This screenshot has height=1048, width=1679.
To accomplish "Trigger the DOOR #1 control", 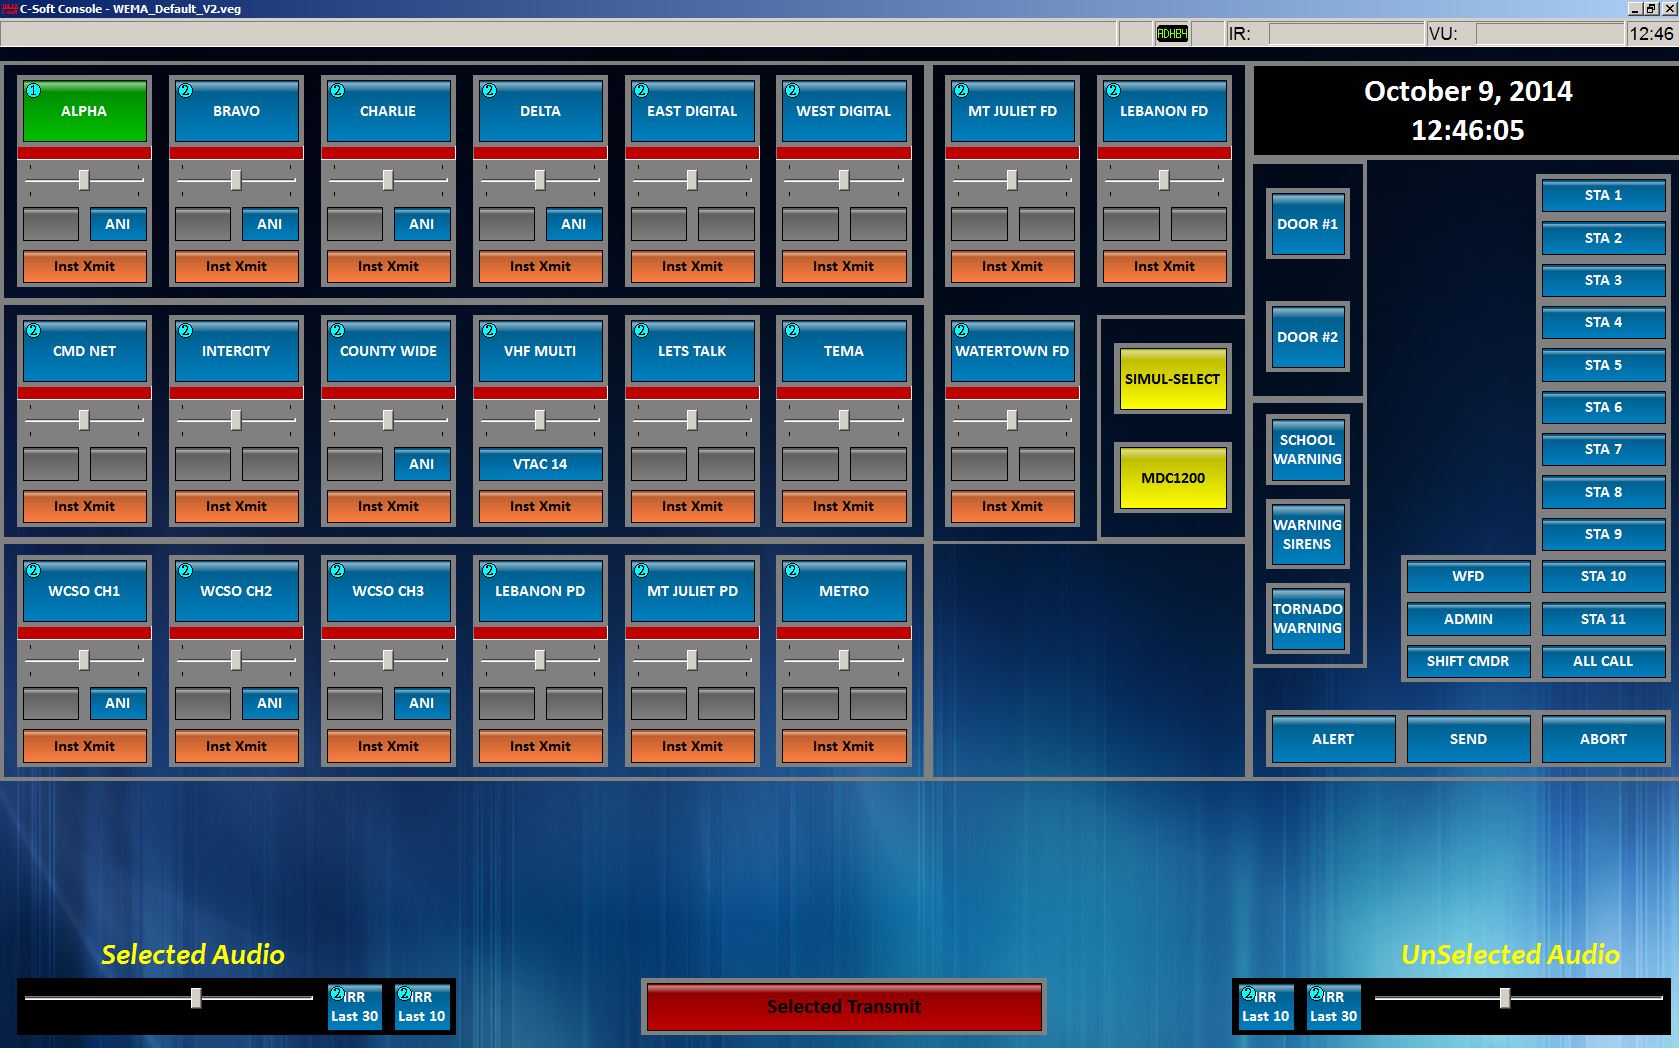I will pos(1307,224).
